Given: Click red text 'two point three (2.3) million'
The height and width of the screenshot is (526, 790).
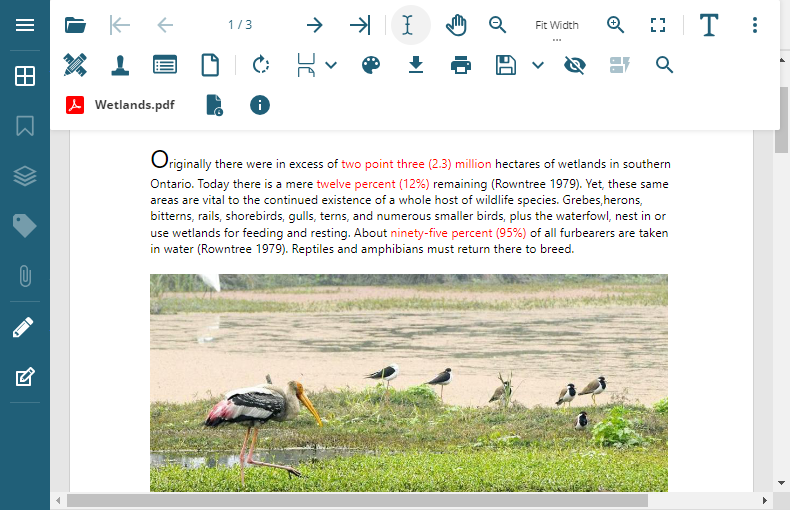Looking at the screenshot, I should (416, 164).
